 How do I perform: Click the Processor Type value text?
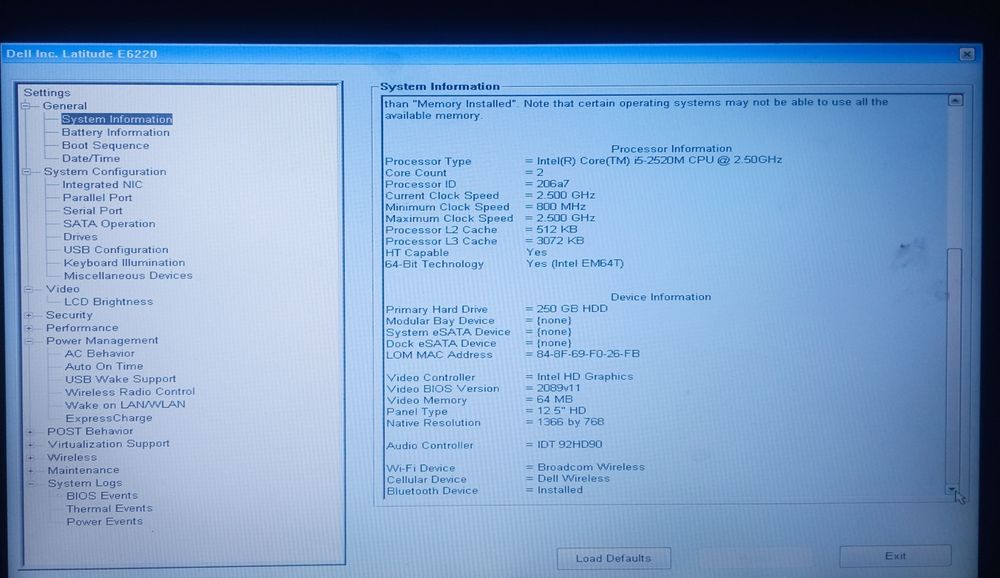click(659, 161)
